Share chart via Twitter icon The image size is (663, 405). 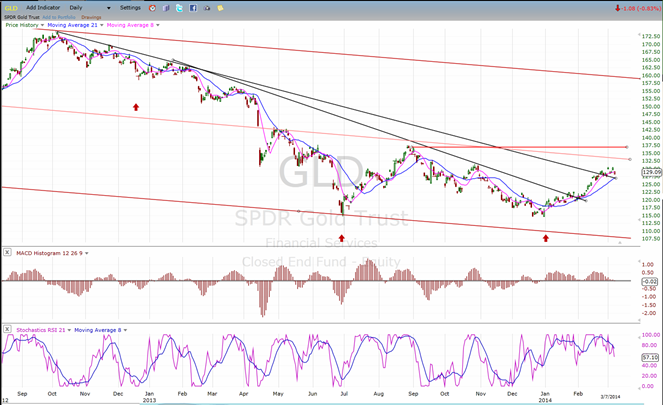pyautogui.click(x=179, y=8)
